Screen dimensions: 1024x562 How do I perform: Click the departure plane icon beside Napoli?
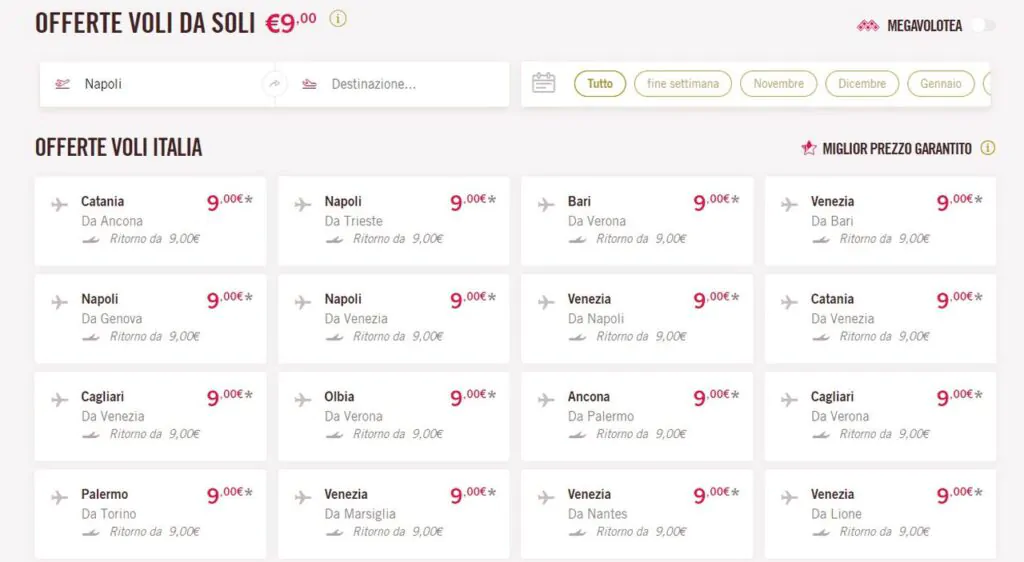pyautogui.click(x=63, y=84)
